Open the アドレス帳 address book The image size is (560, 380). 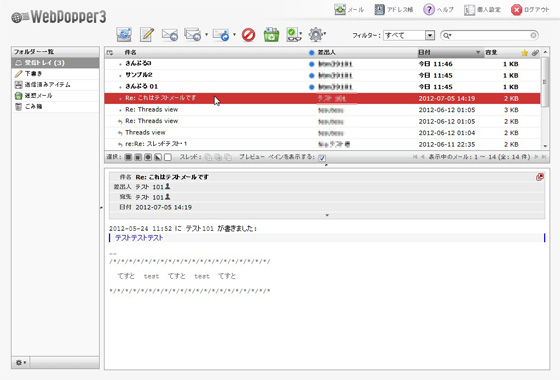[x=394, y=10]
